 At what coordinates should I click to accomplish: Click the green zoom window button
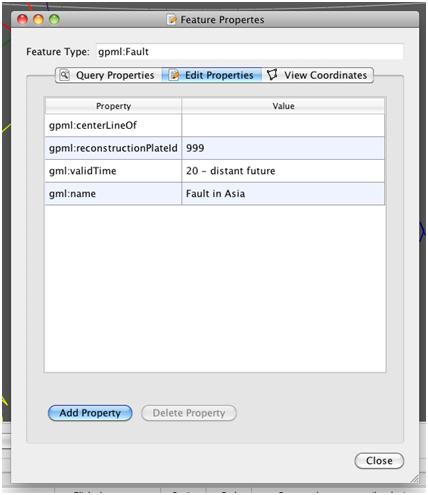coord(54,20)
